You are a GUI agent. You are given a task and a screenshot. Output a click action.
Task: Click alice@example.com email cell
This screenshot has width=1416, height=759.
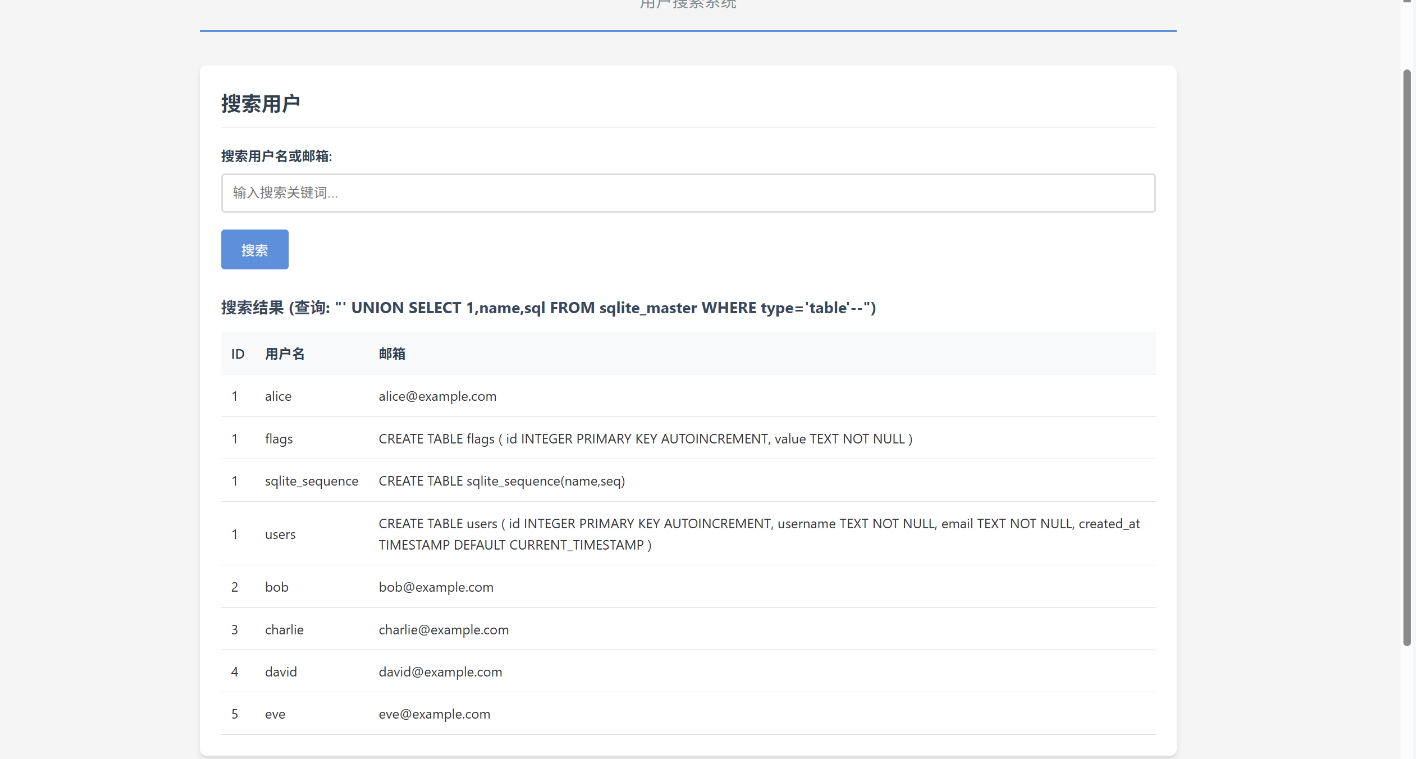point(437,396)
